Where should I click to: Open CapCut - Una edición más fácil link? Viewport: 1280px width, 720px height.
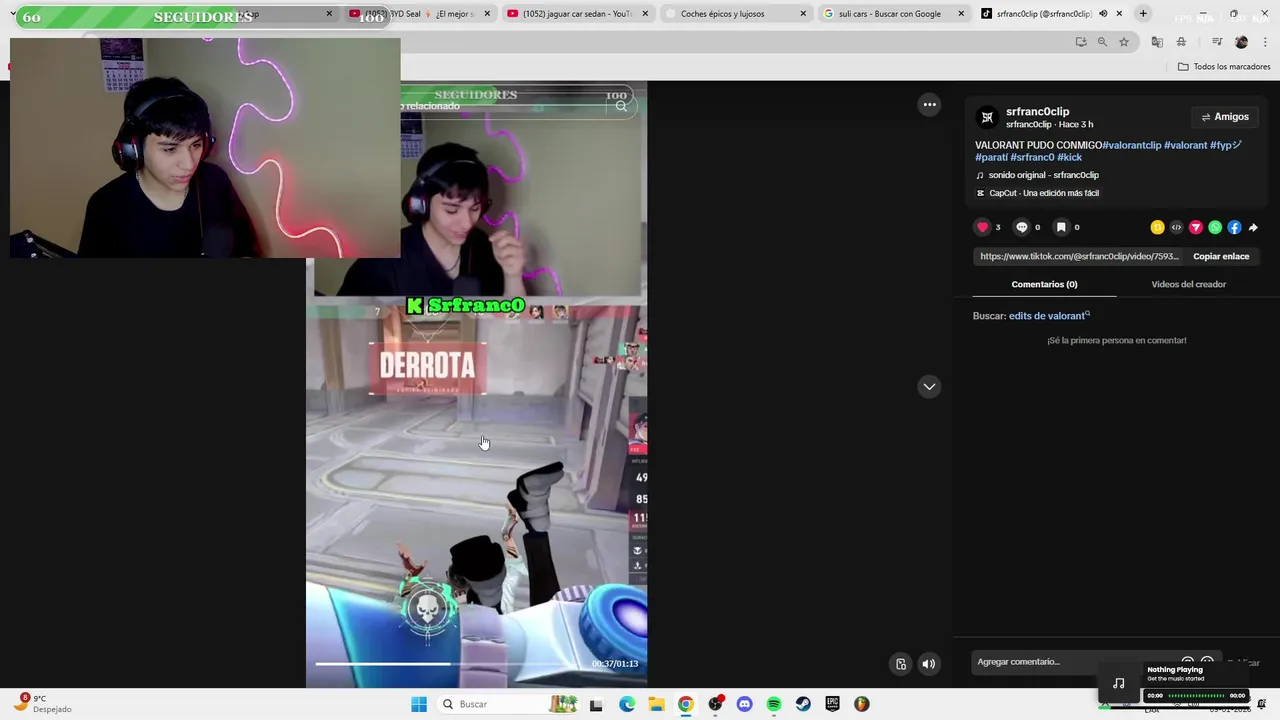click(1037, 193)
